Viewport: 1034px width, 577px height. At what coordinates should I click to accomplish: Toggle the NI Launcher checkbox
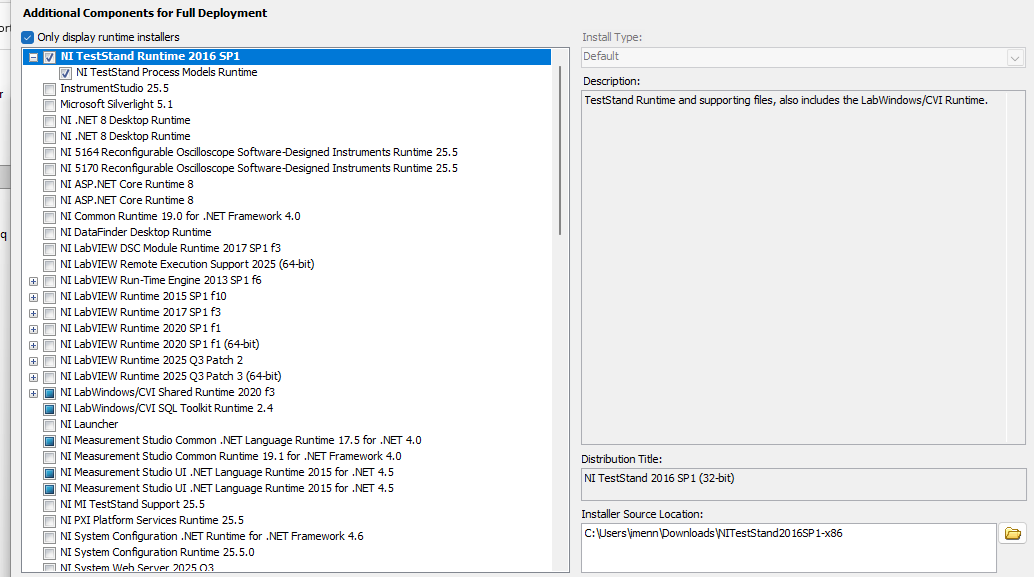click(x=49, y=425)
